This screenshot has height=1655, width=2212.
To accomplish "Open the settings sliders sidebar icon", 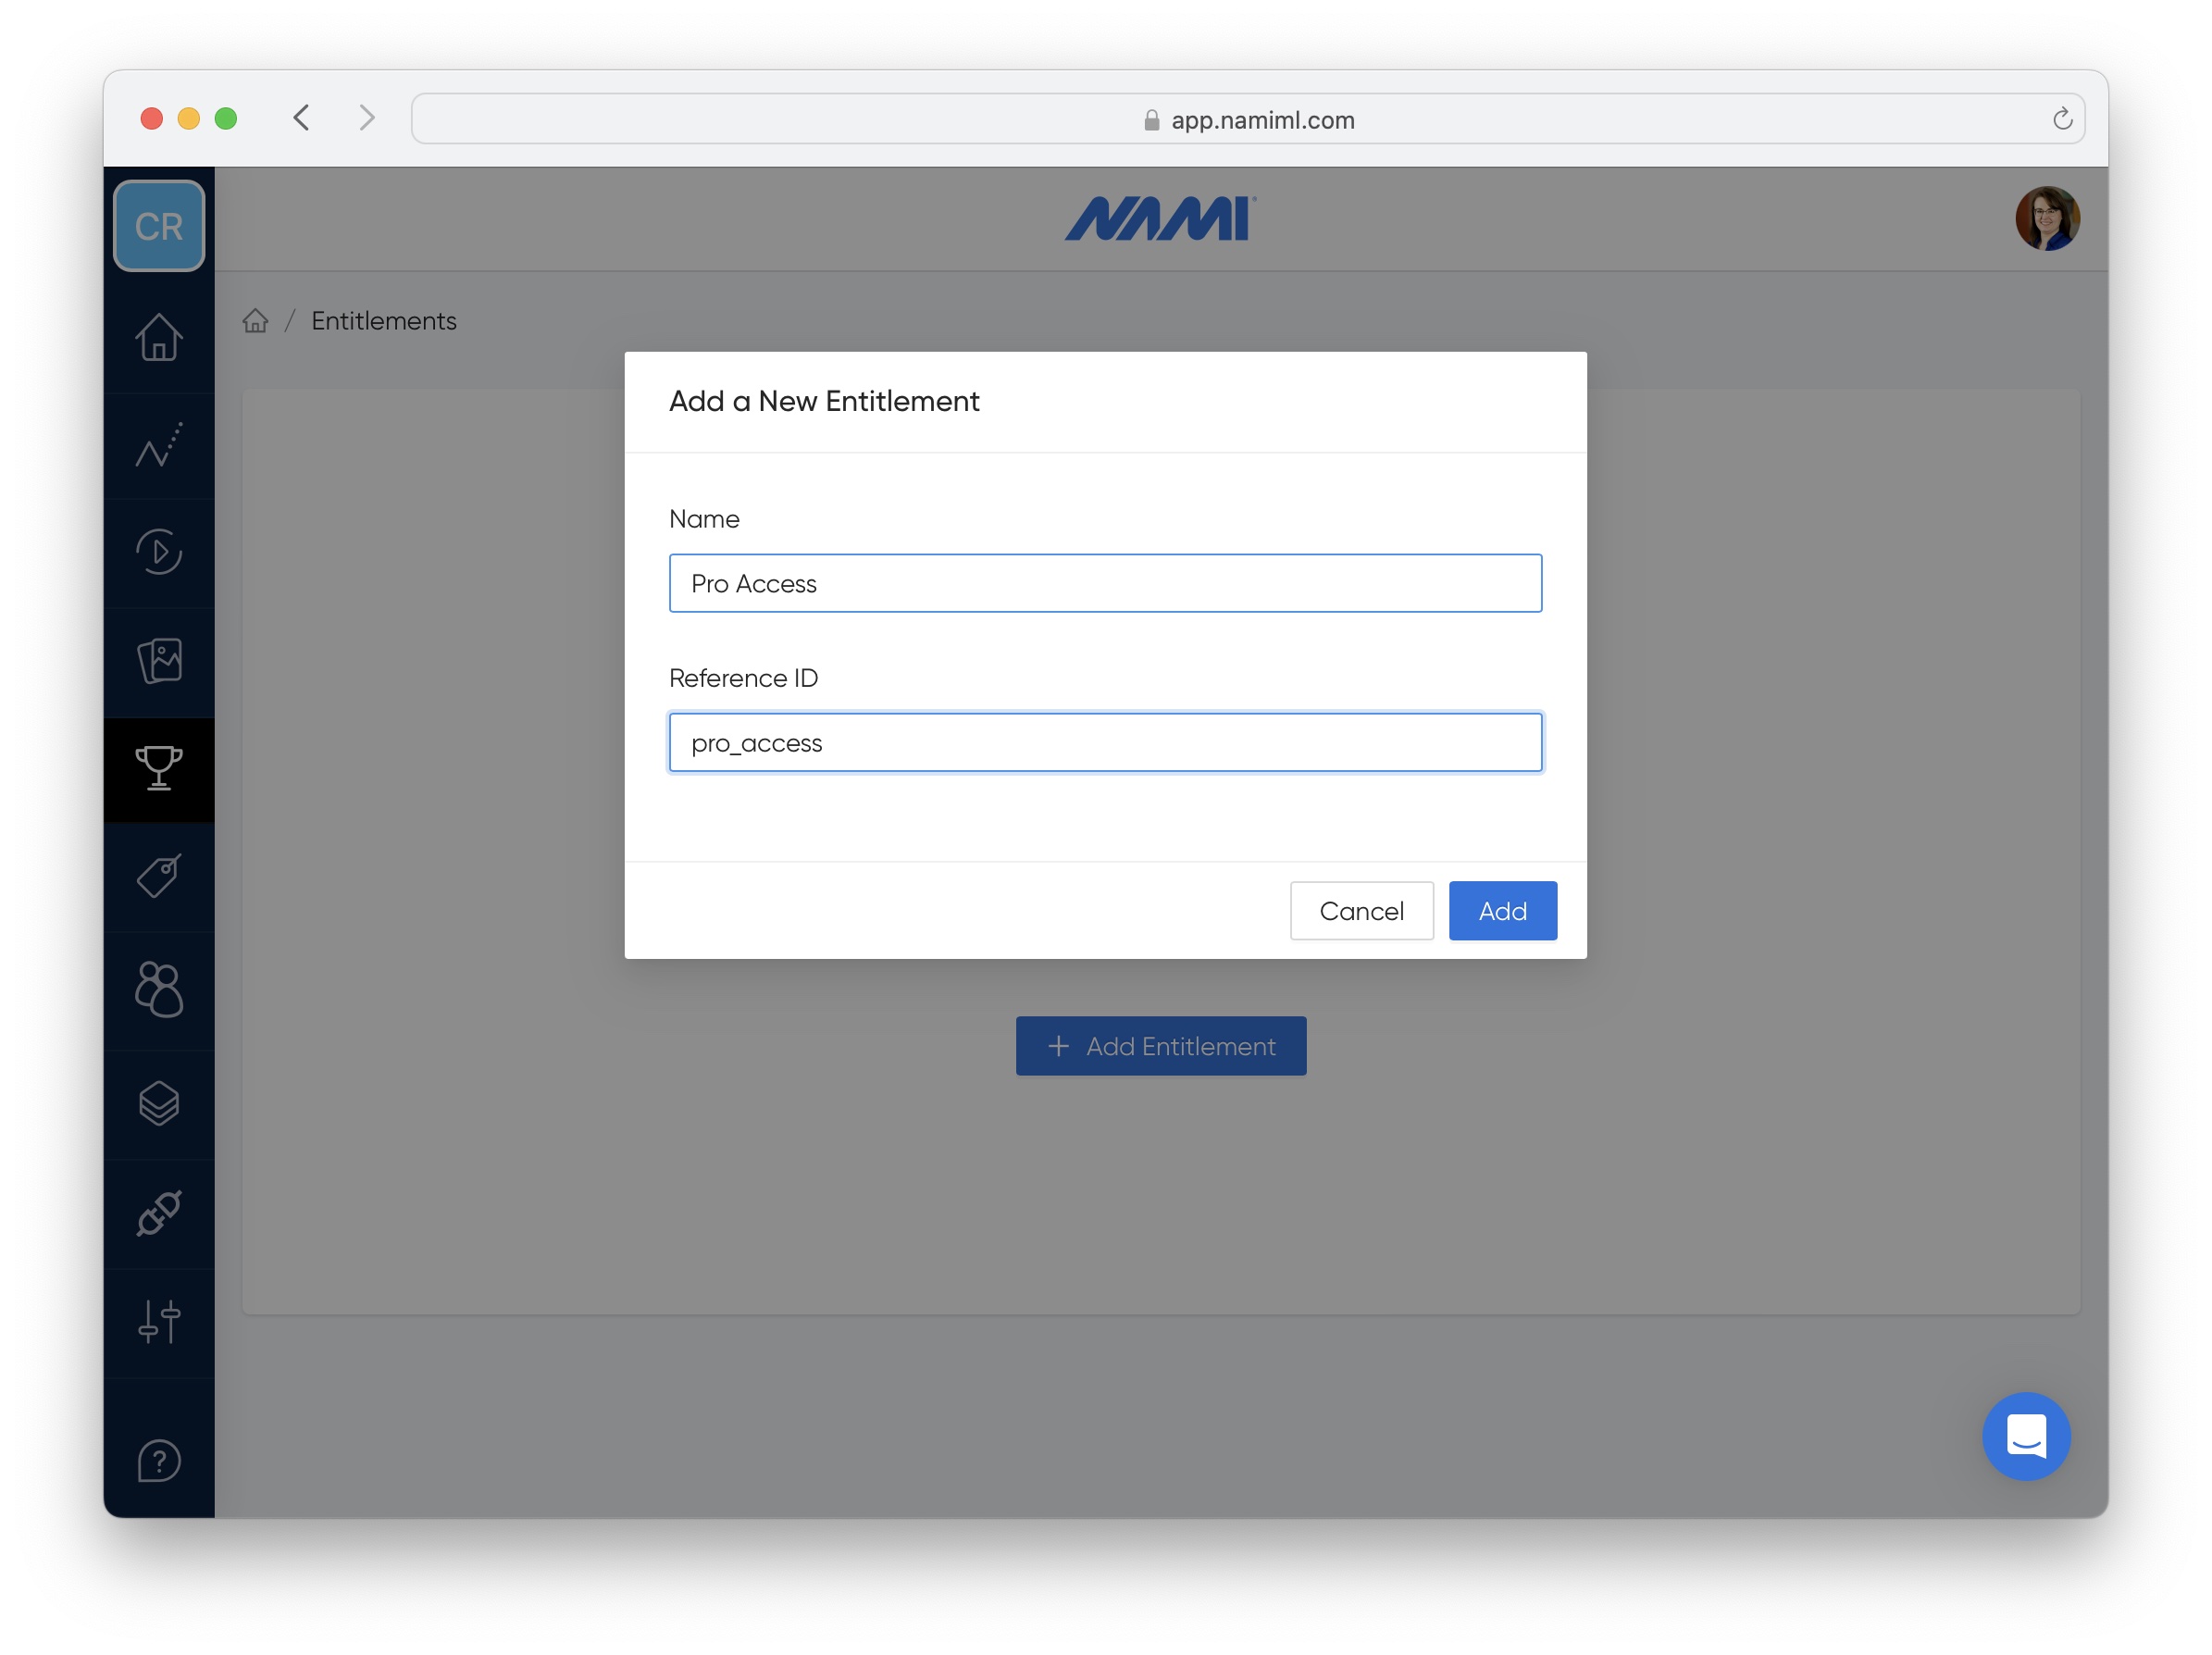I will tap(158, 1322).
